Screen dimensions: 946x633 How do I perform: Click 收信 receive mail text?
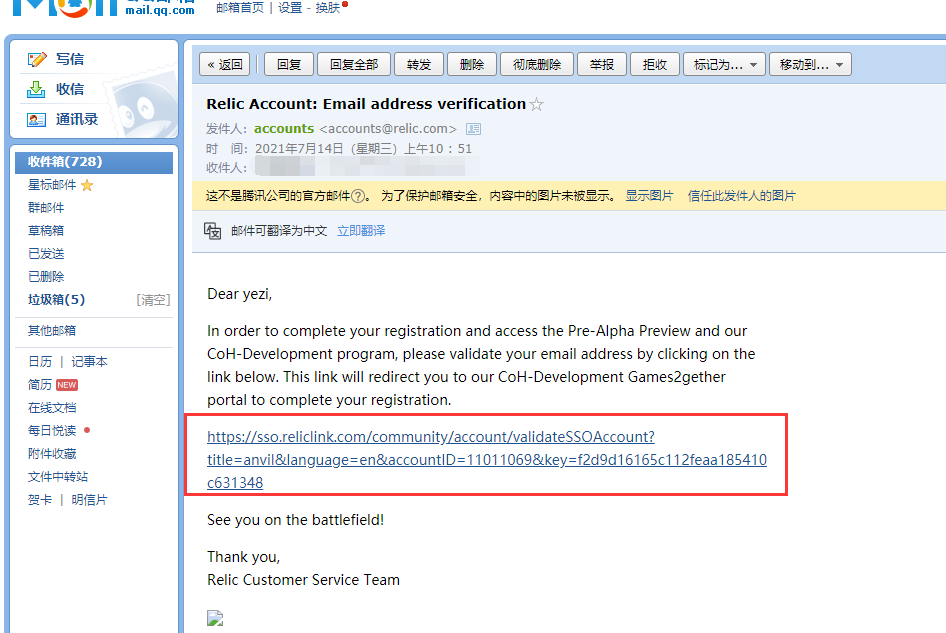70,89
